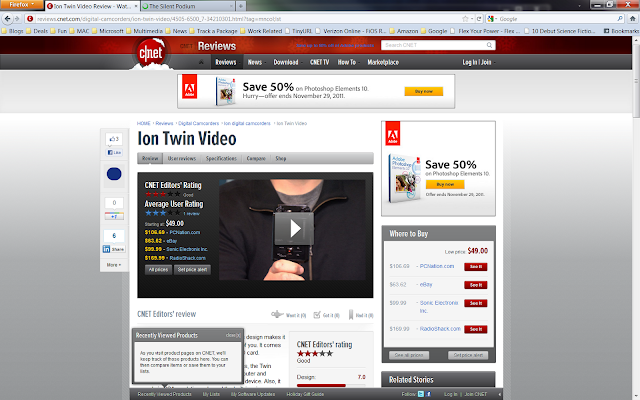Switch to The Silent Podium tab
Viewport: 640px width, 400px height.
click(x=188, y=6)
